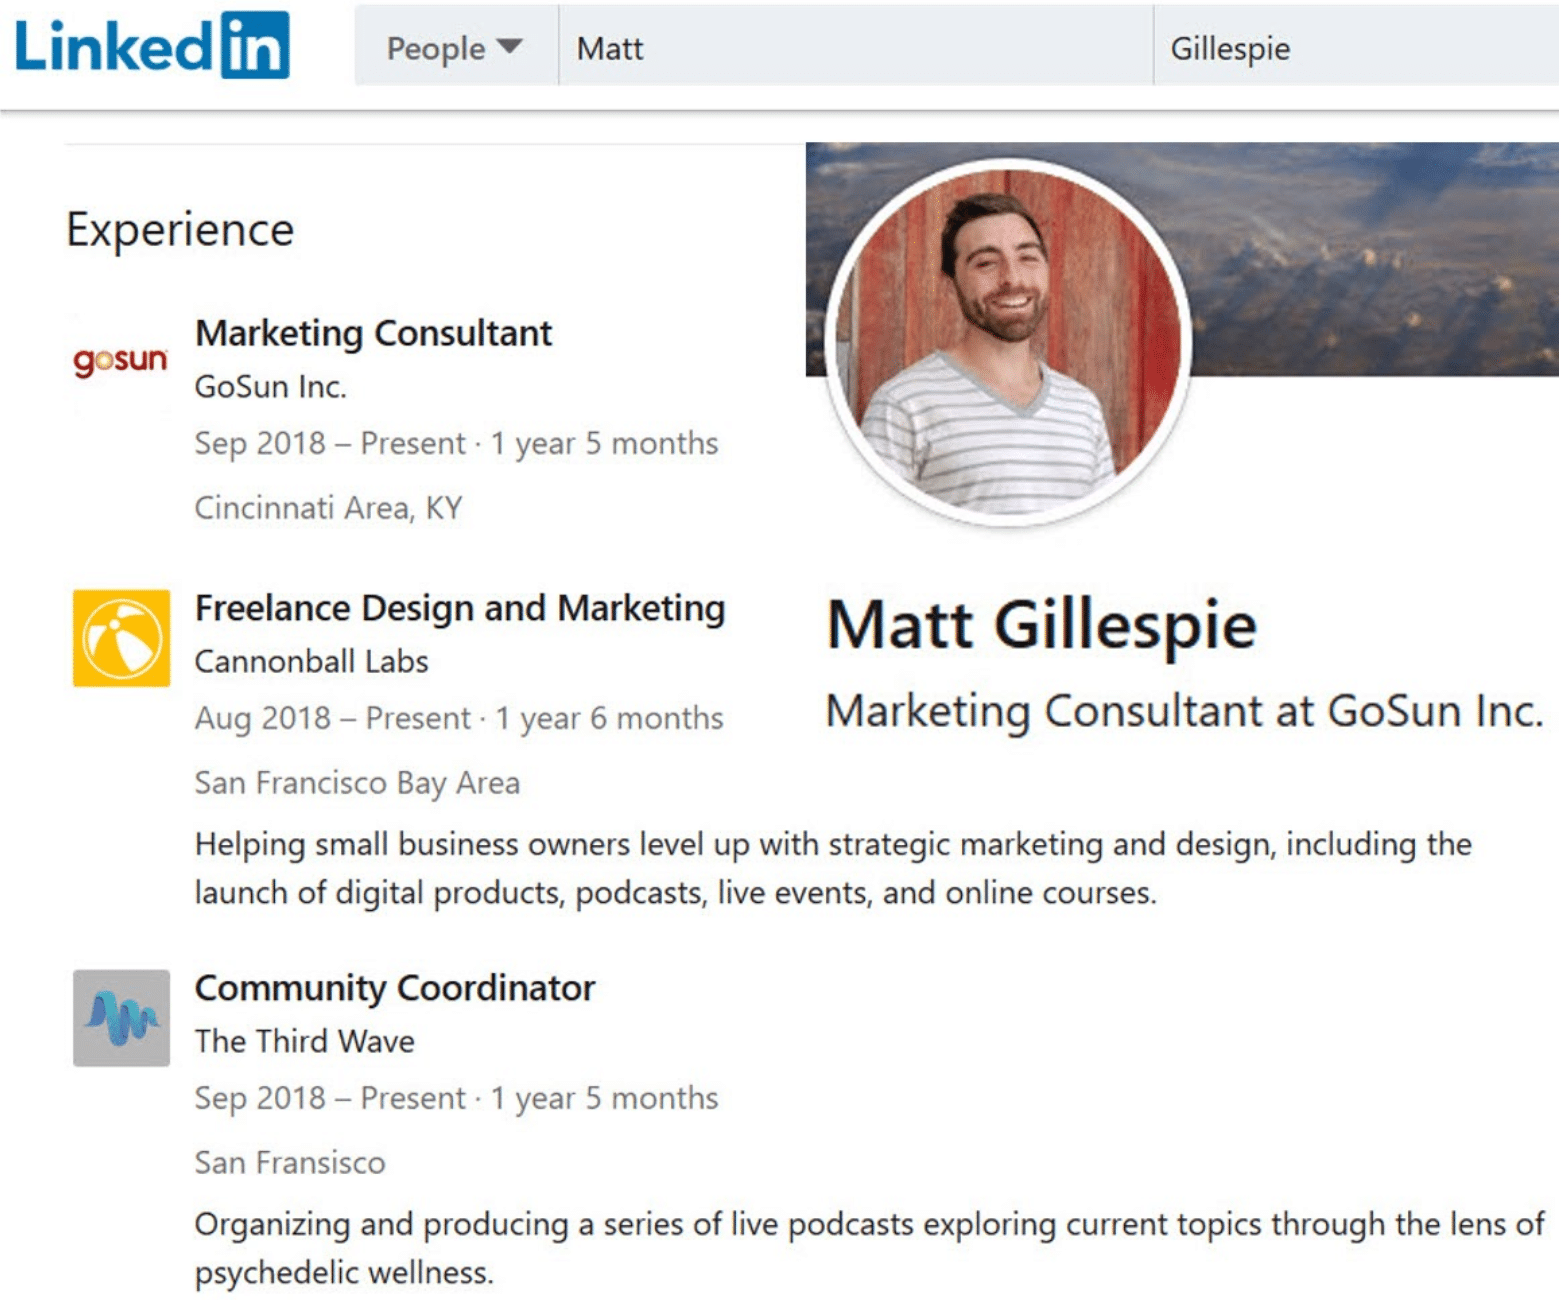This screenshot has height=1300, width=1564.
Task: Open the GoSun company logo
Action: pyautogui.click(x=121, y=360)
